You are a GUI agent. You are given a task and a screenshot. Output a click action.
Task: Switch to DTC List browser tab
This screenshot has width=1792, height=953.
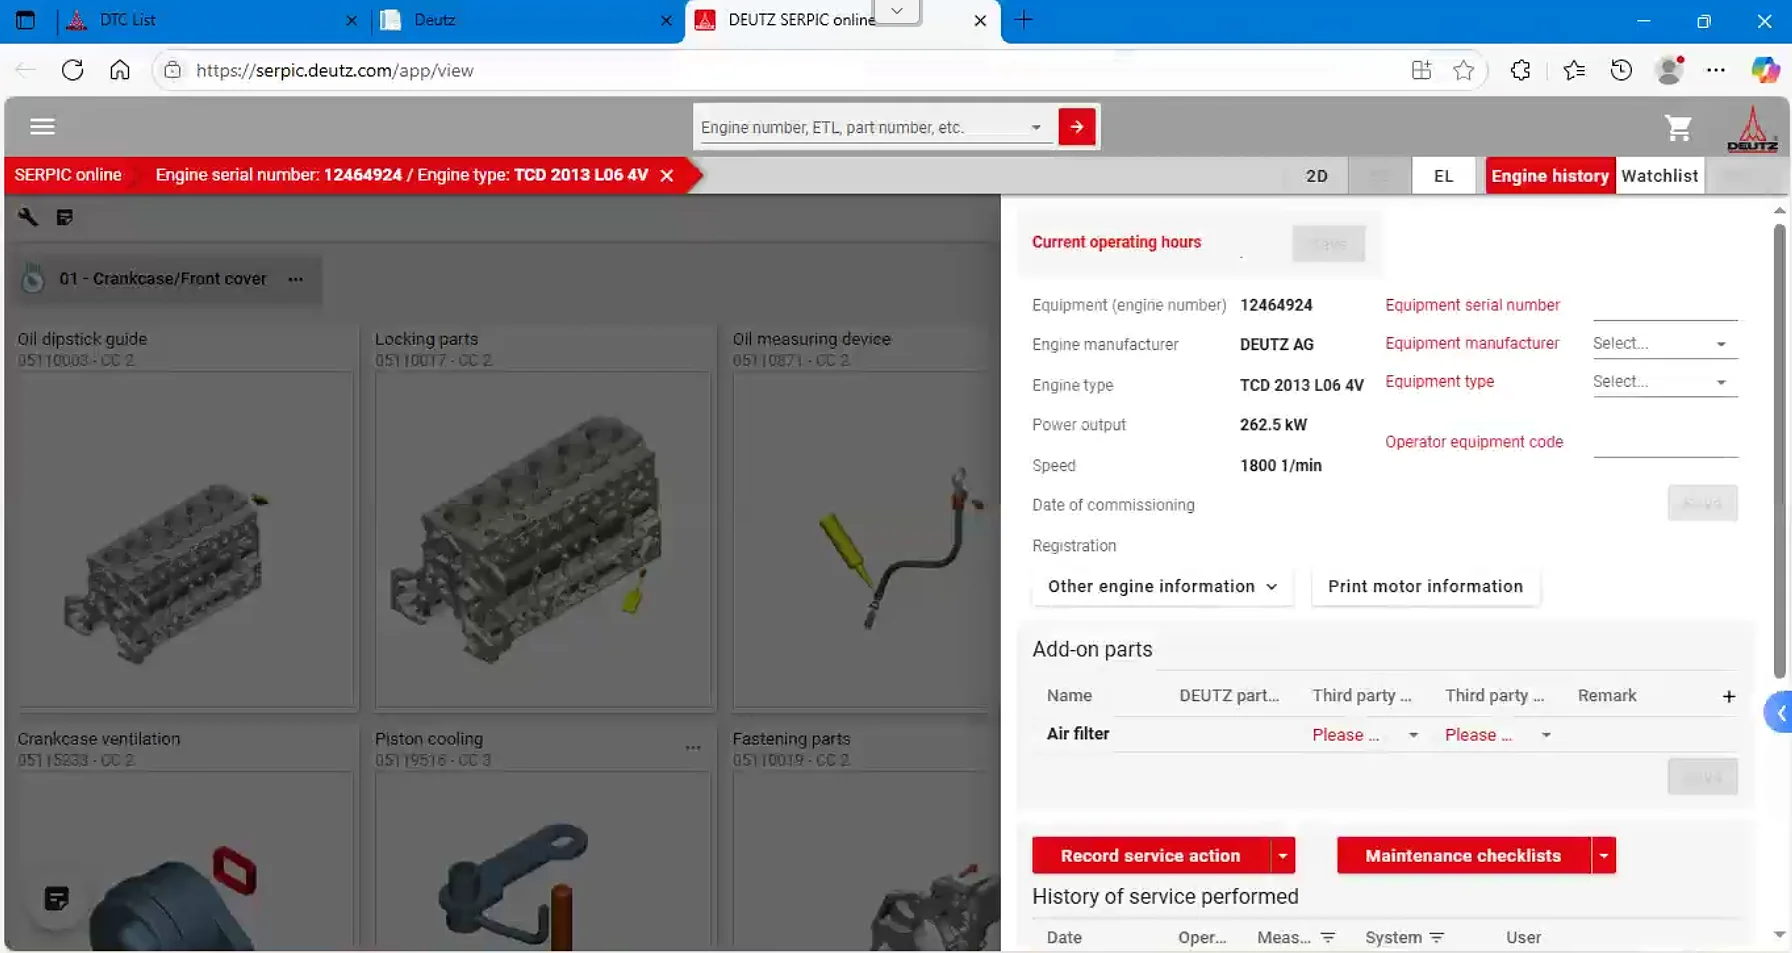(x=210, y=21)
